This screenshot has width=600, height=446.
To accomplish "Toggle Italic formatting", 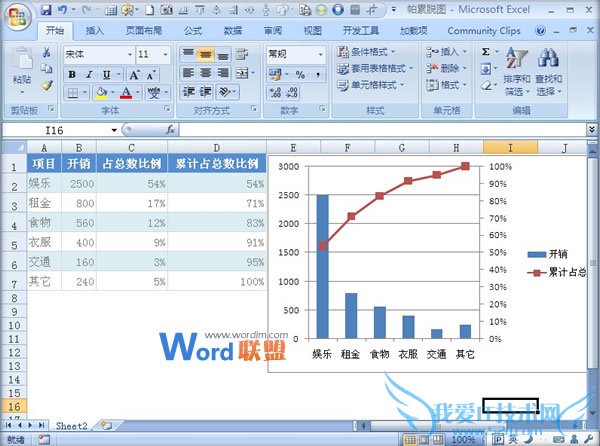I will click(89, 74).
